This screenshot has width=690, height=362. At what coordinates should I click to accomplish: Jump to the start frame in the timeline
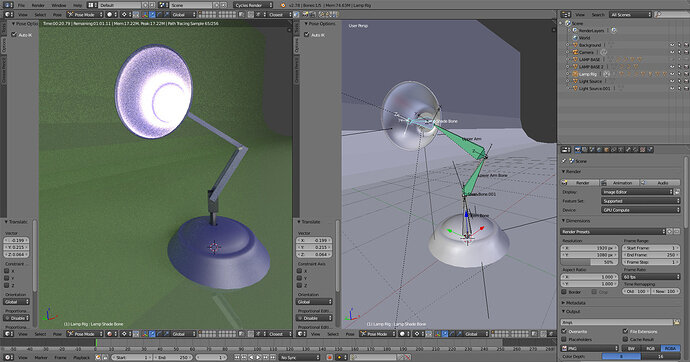click(x=238, y=358)
